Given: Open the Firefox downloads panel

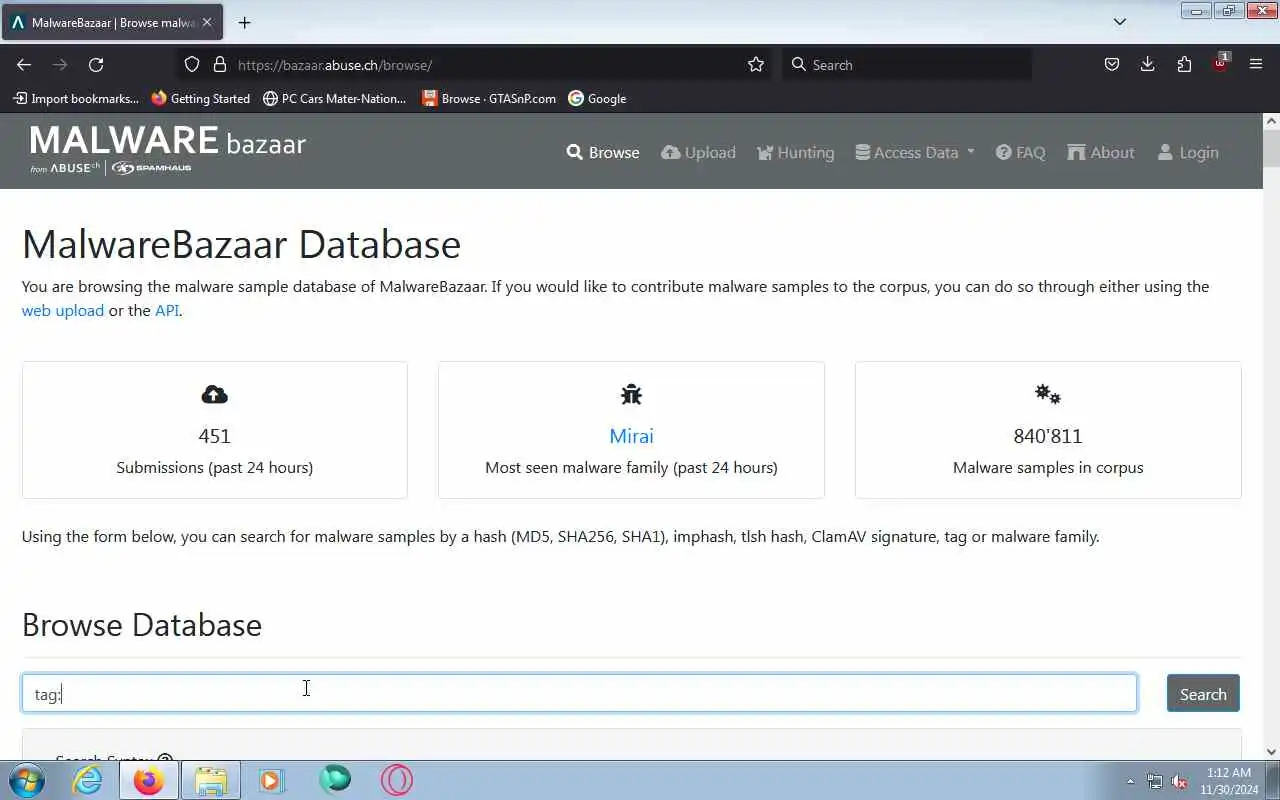Looking at the screenshot, I should click(1148, 65).
